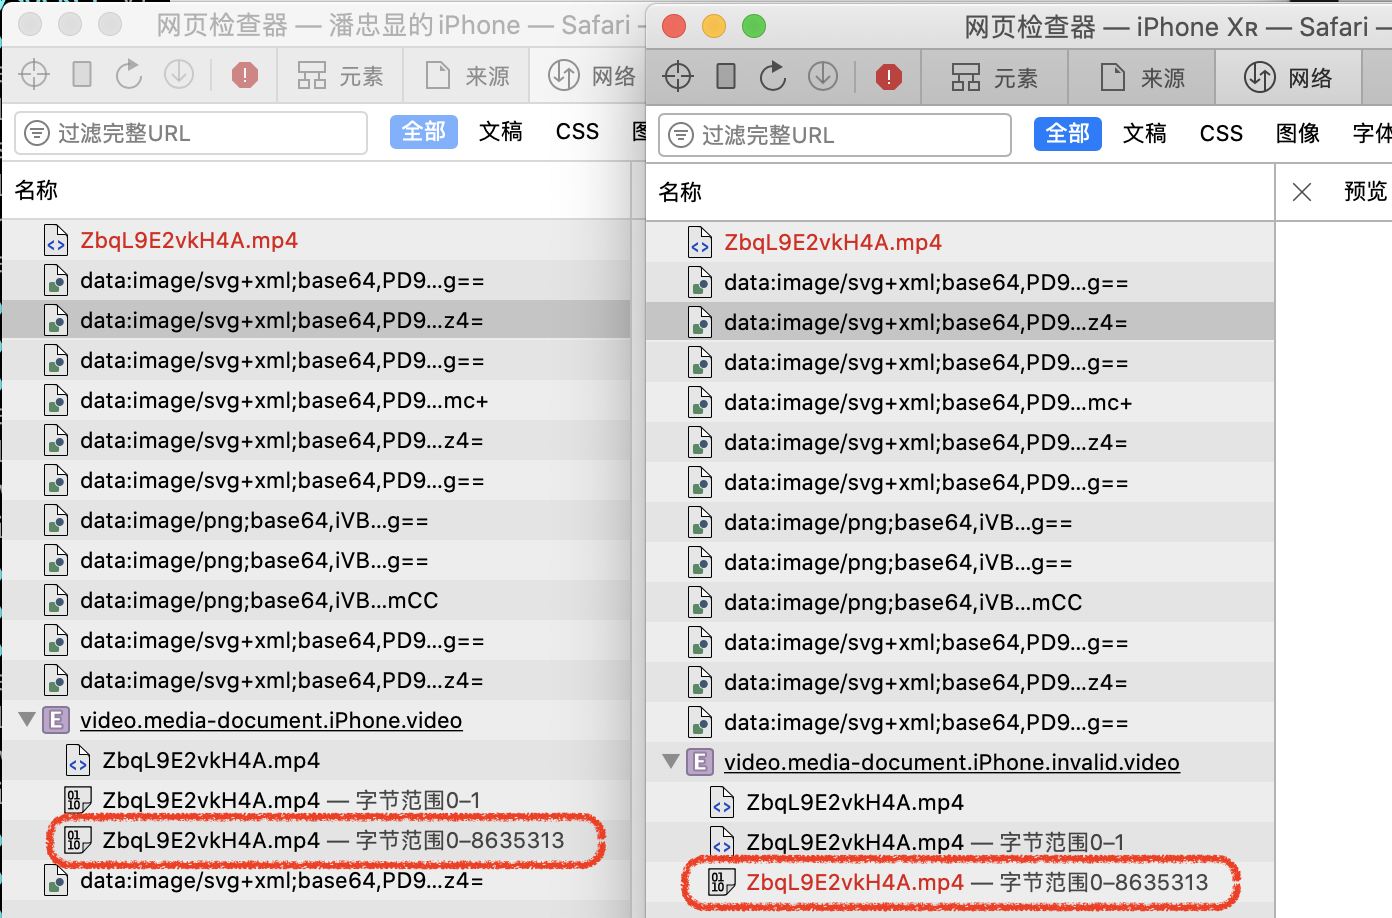
Task: Open 元素 tab in iPhone XR inspector
Action: 994,77
